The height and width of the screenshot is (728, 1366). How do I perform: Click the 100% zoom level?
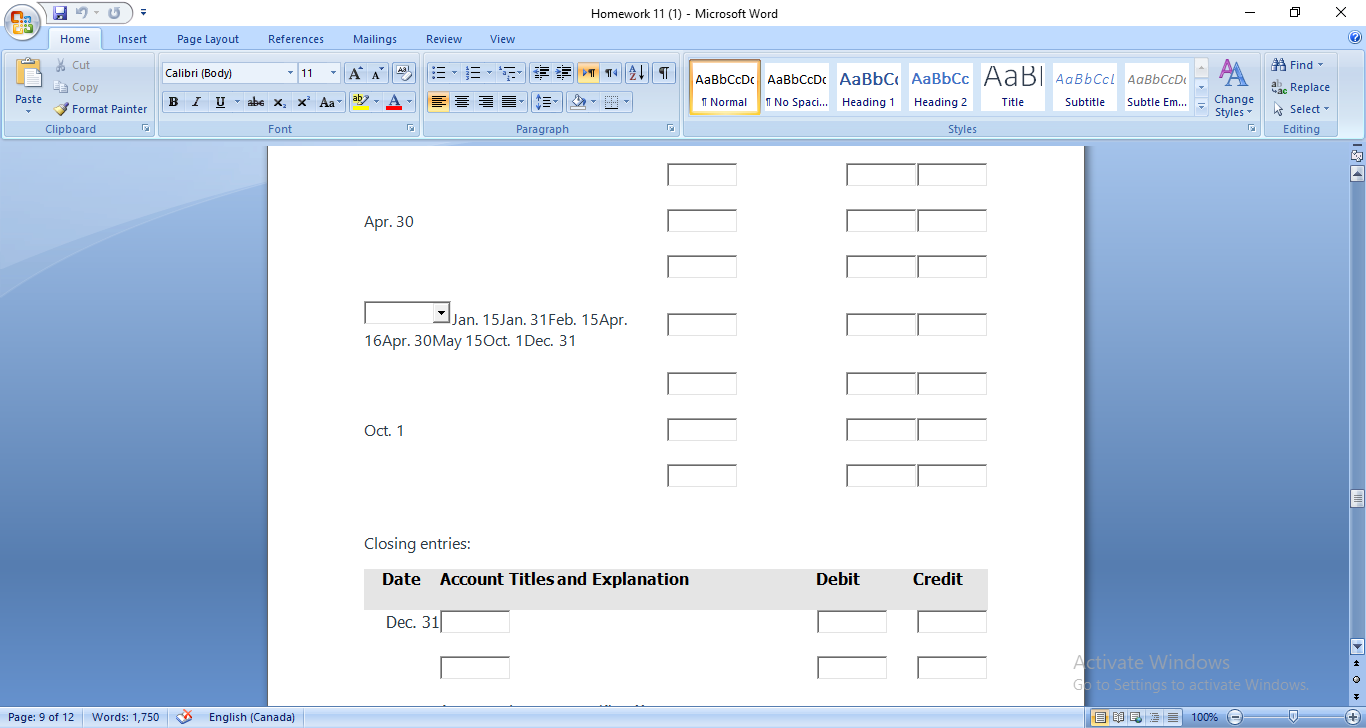(1205, 717)
